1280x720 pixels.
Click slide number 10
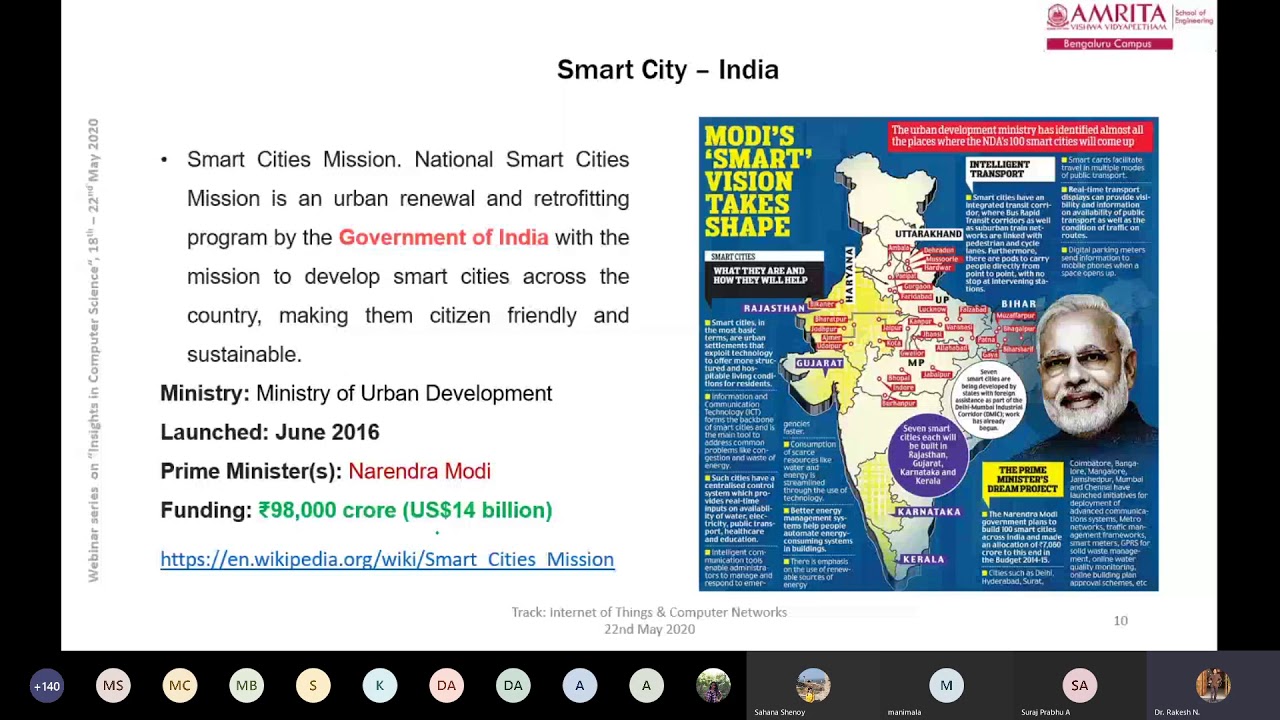point(1121,621)
